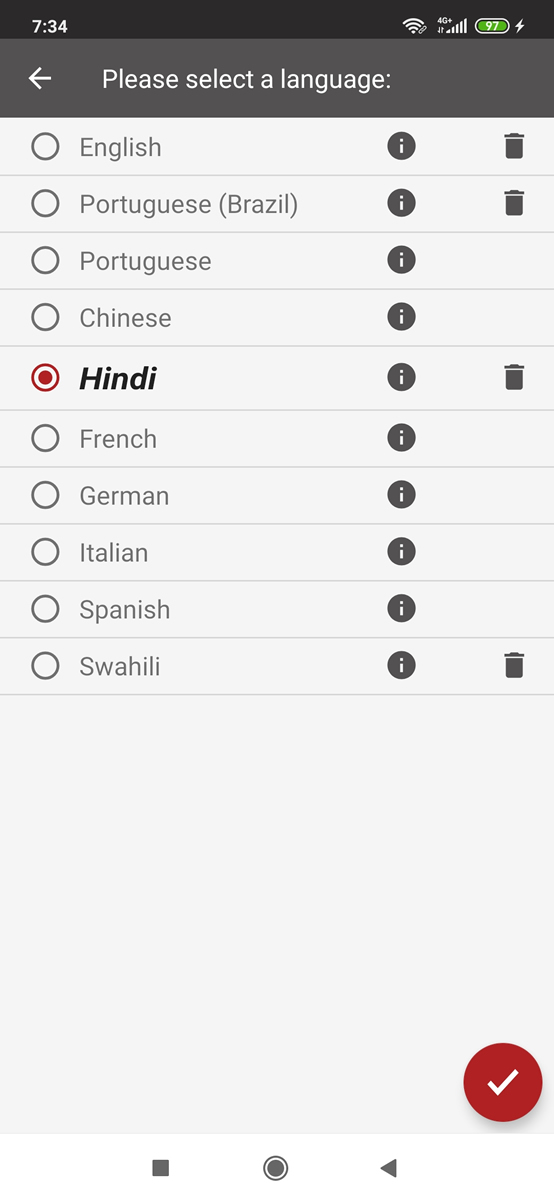Tap Android home navigation button
Screen dimensions: 554x1200
(x=276, y=1167)
